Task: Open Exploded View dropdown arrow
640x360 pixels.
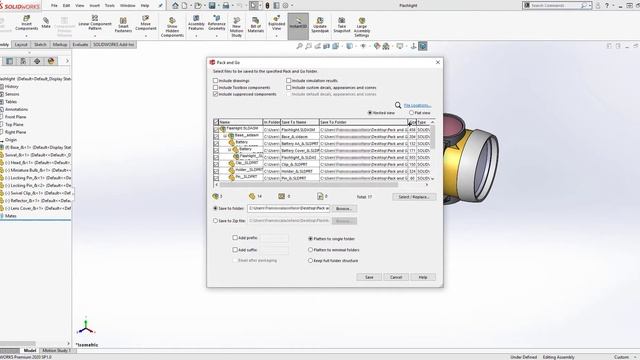Action: 277,36
